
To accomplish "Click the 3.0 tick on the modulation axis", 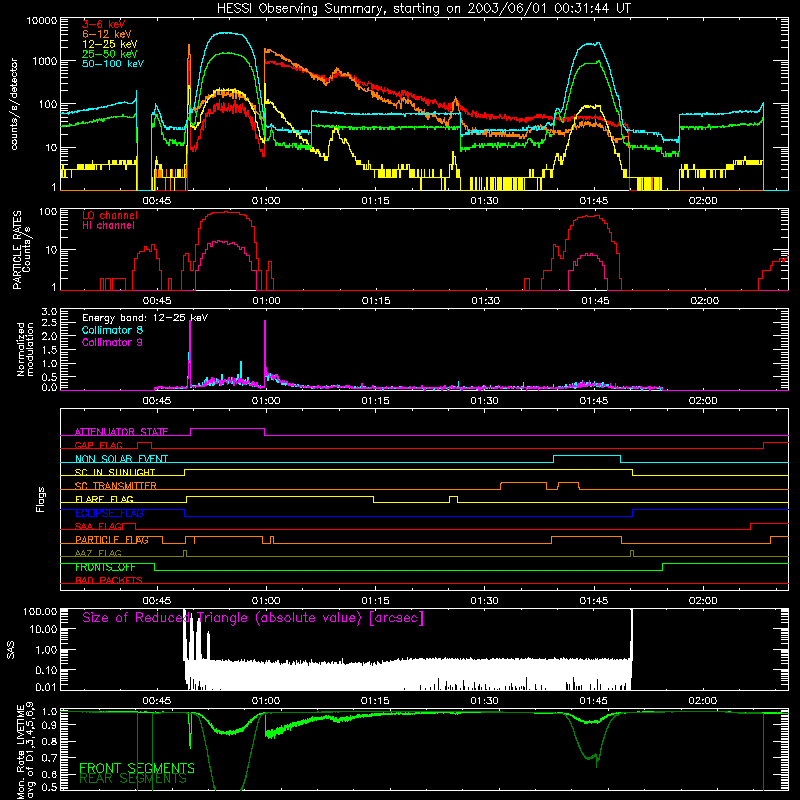I will point(49,312).
